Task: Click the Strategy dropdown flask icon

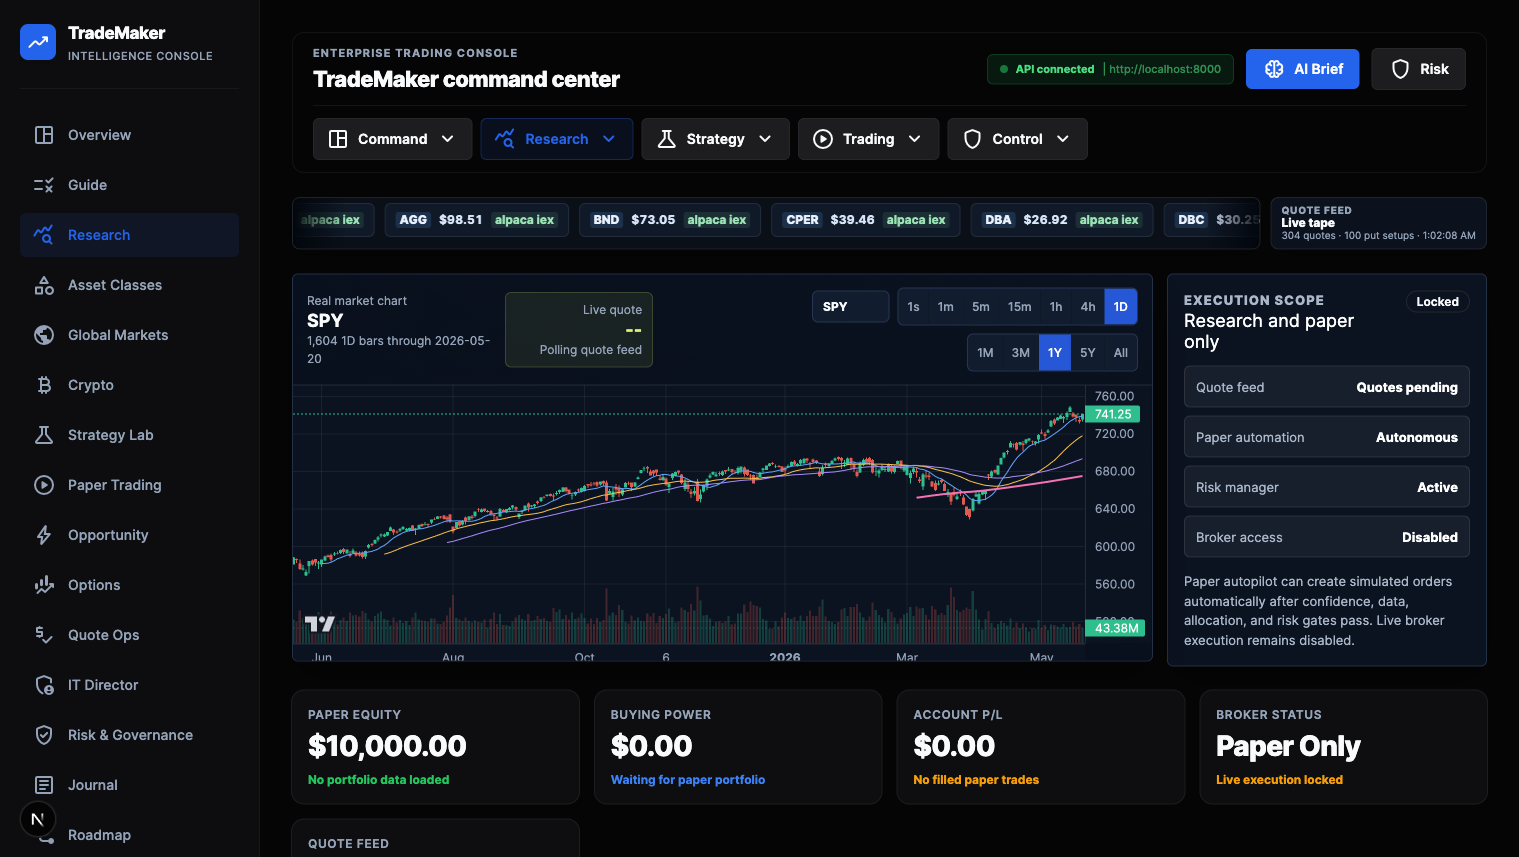Action: 666,139
